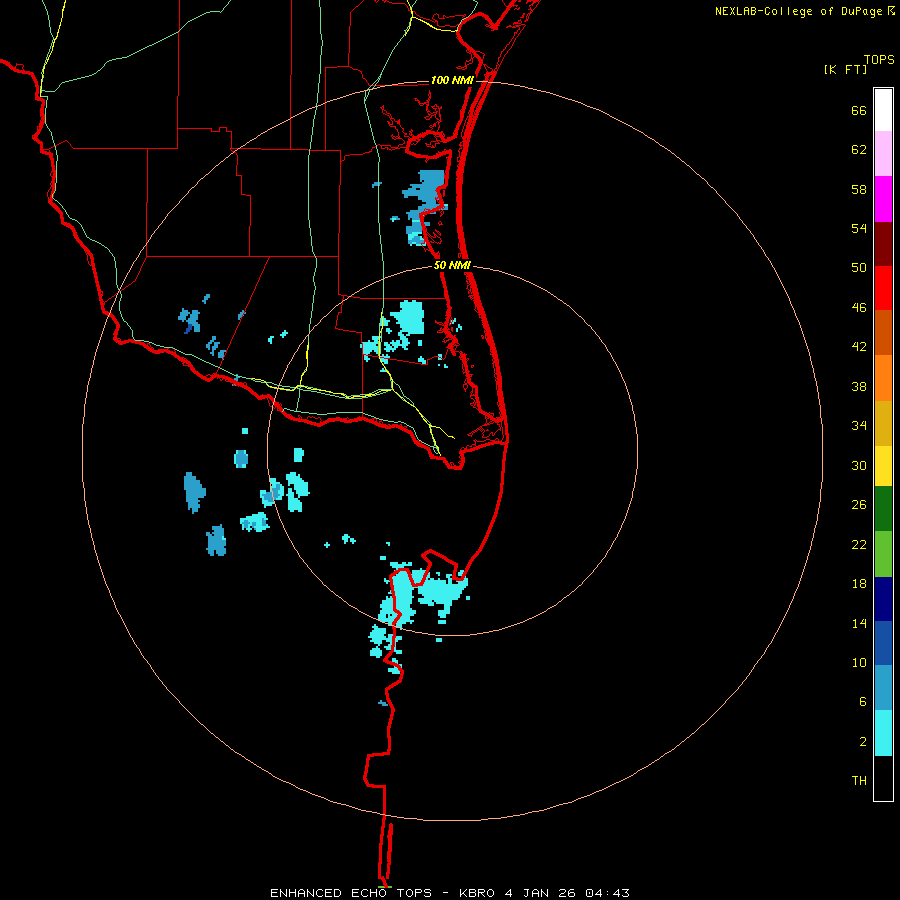The height and width of the screenshot is (900, 900).
Task: Click the 22 legend value
Action: tap(859, 544)
